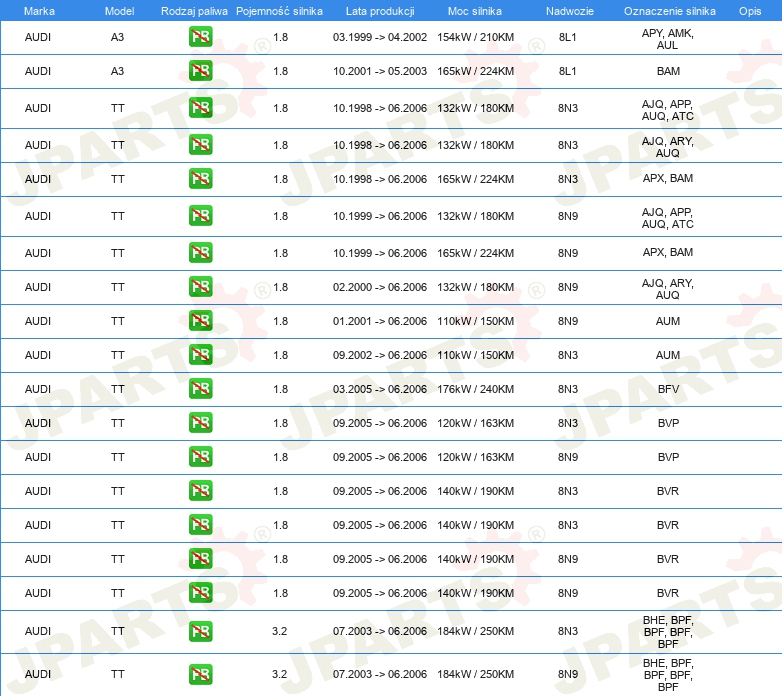Click the petrol fuel icon in the Audi A3 BAM row
The image size is (782, 696).
pos(200,71)
